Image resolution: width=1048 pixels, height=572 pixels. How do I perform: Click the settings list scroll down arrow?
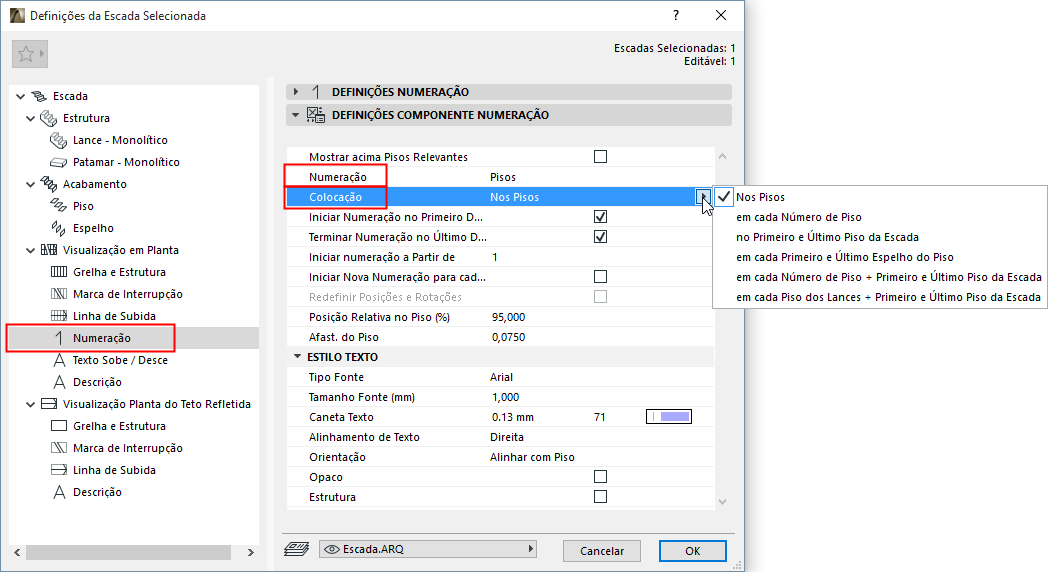pos(723,501)
